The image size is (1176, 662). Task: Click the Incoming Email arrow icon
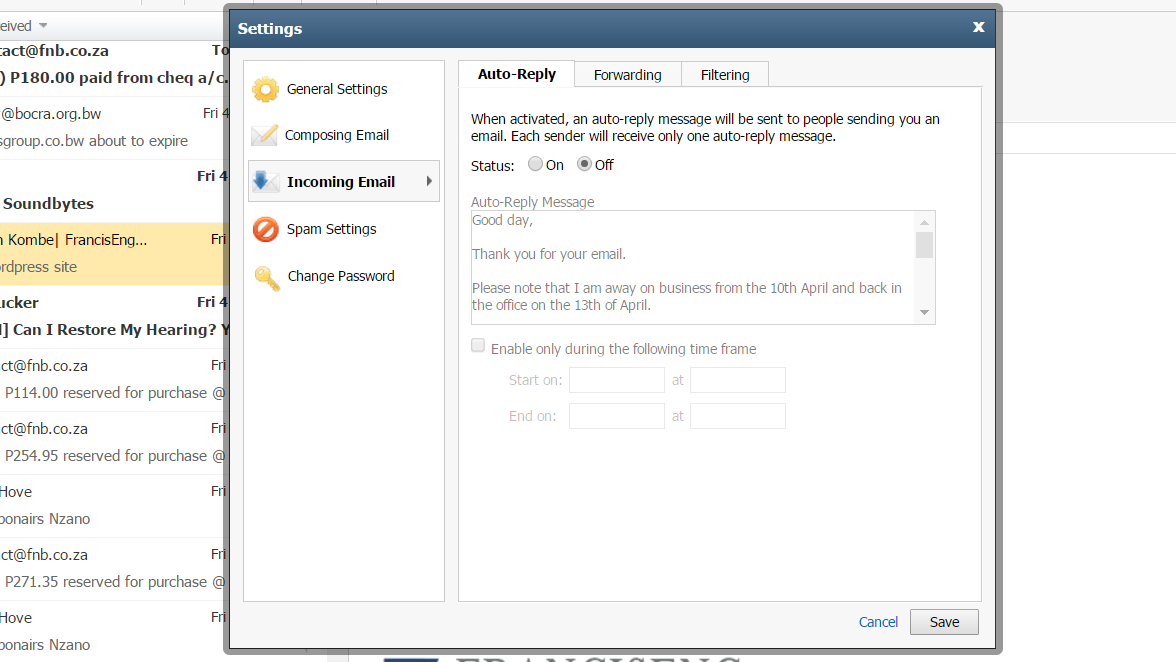264,181
